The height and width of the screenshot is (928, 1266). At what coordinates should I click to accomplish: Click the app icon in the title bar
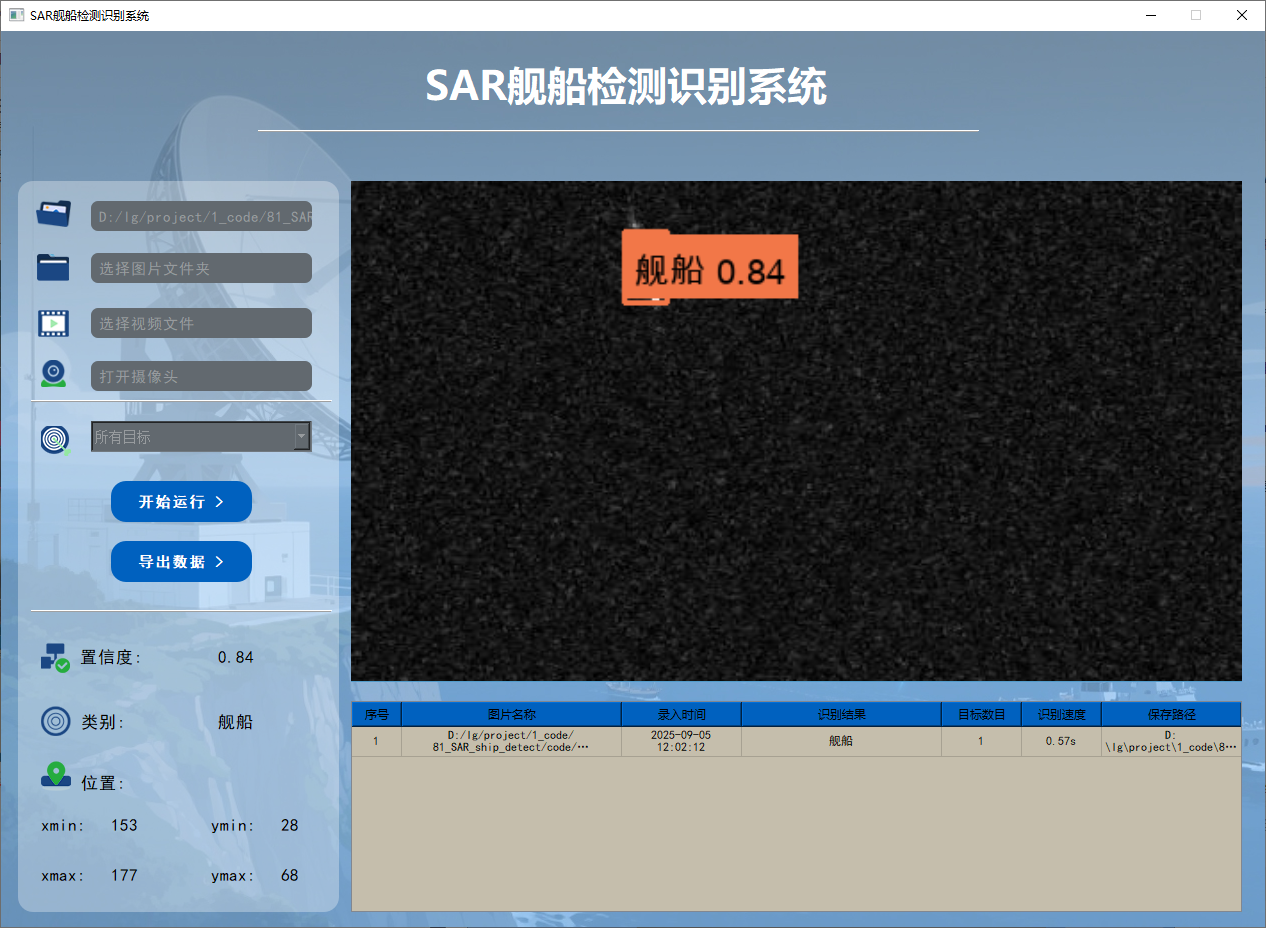pyautogui.click(x=16, y=15)
